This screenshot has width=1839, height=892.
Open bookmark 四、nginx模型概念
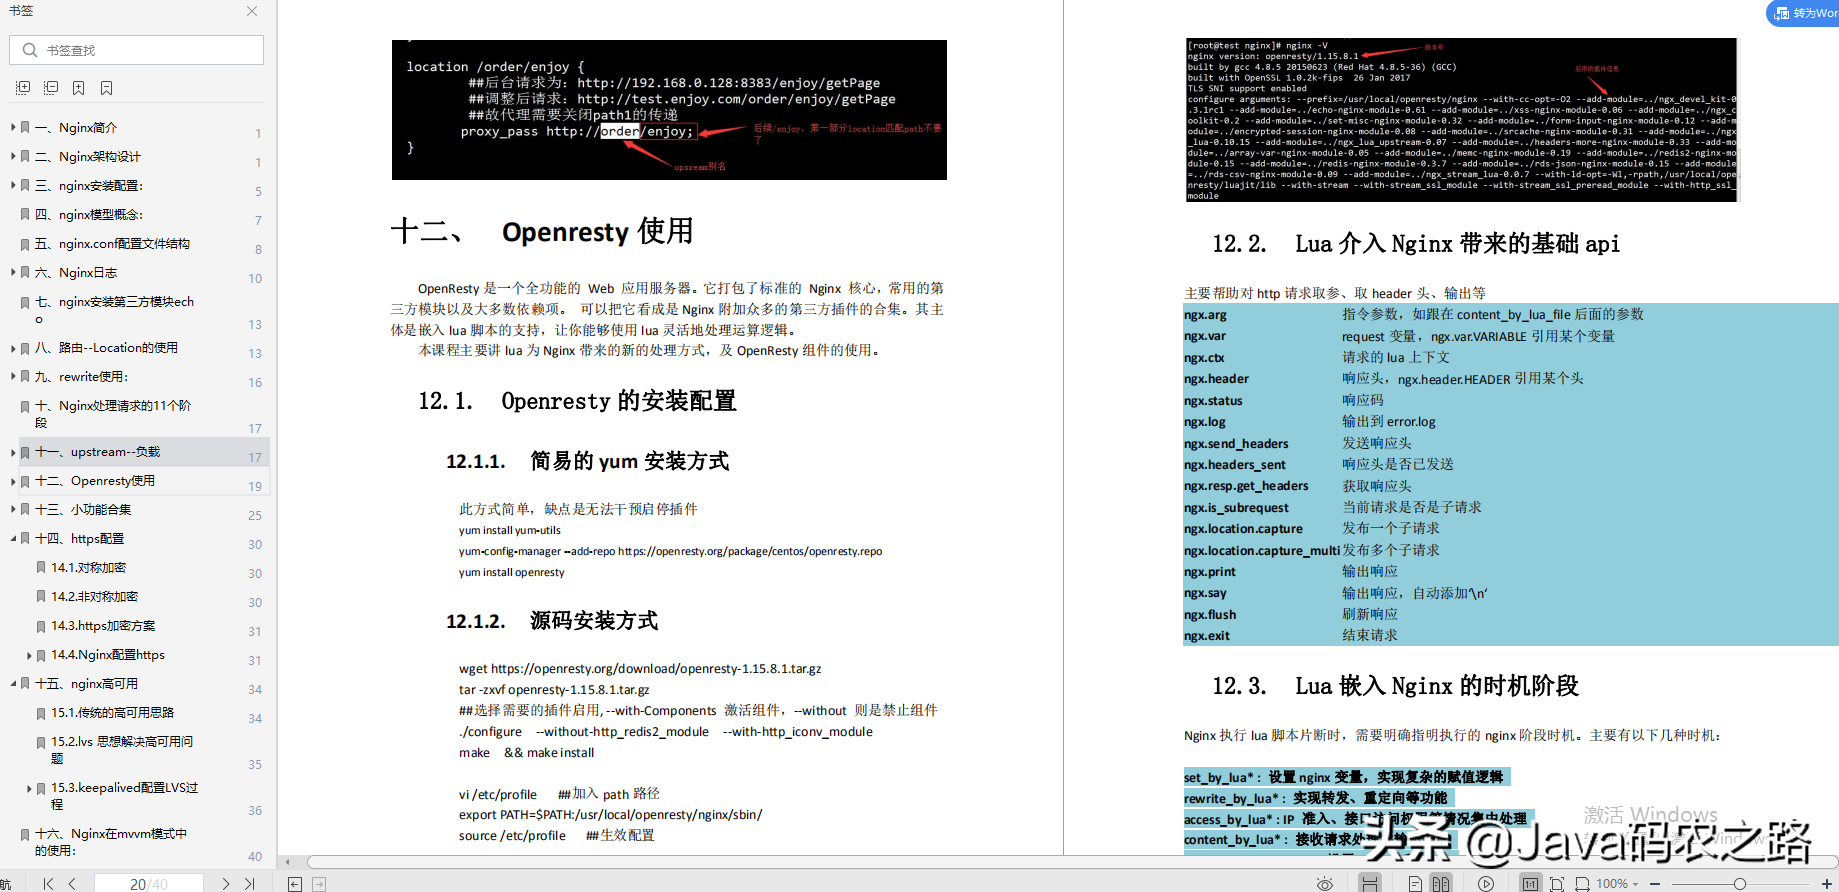coord(88,214)
